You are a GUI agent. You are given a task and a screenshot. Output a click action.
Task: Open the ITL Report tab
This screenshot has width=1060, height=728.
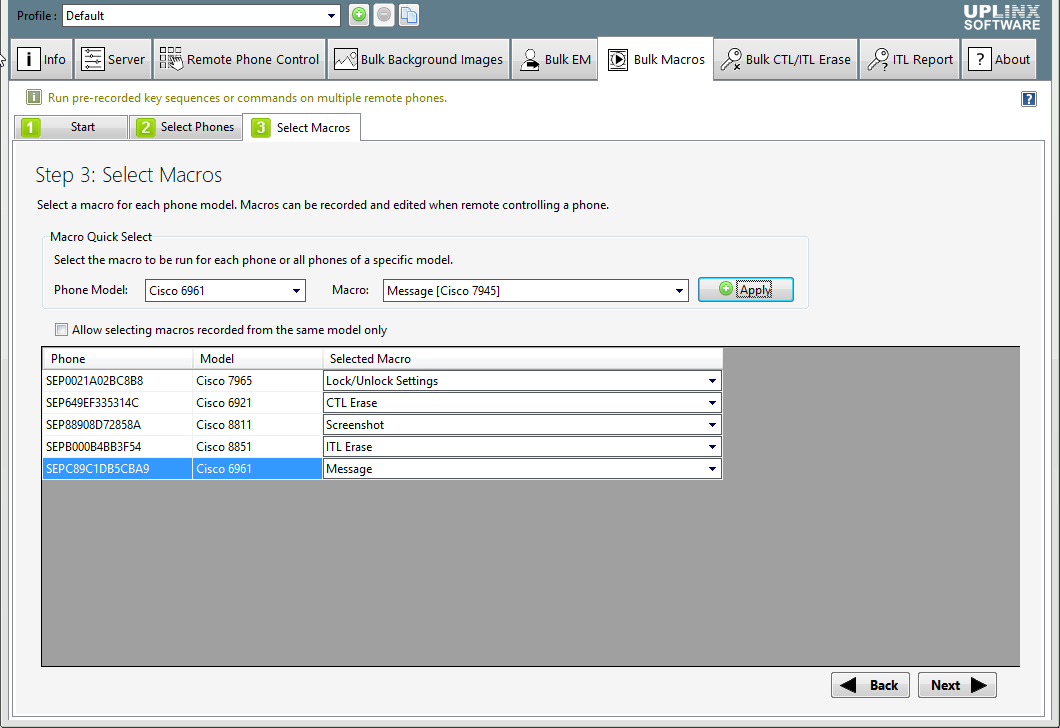click(x=910, y=59)
